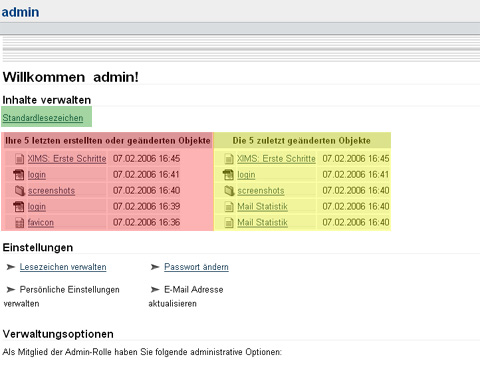This screenshot has width=480, height=365.
Task: Click the icon beside login dated 16:39
Action: tap(19, 207)
